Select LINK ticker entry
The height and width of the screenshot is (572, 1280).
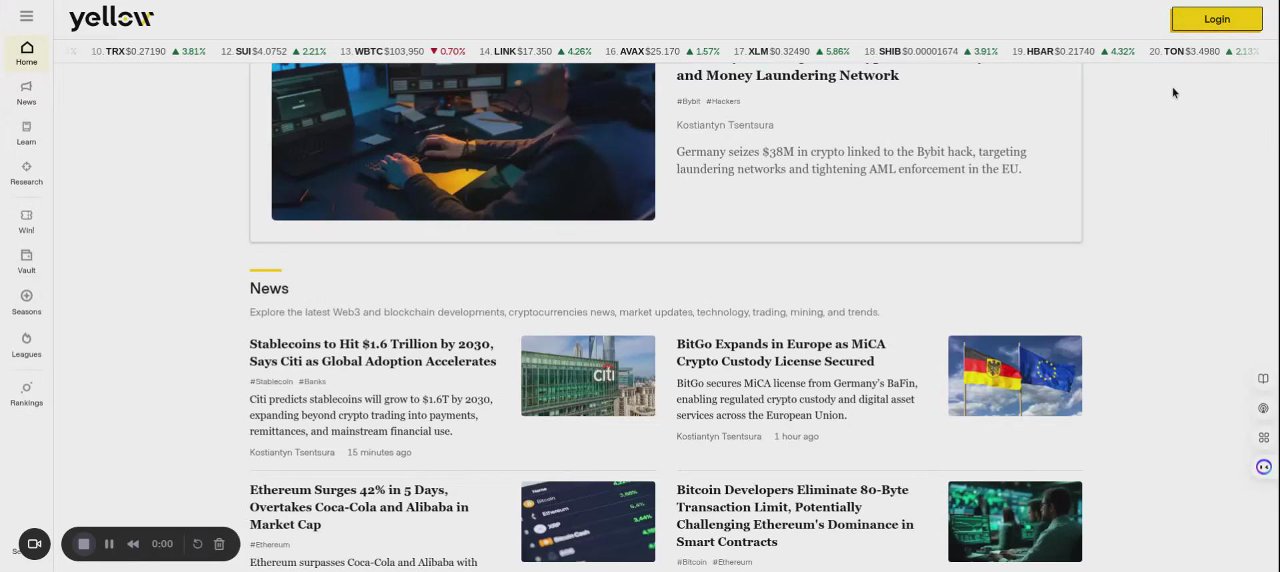click(x=535, y=51)
